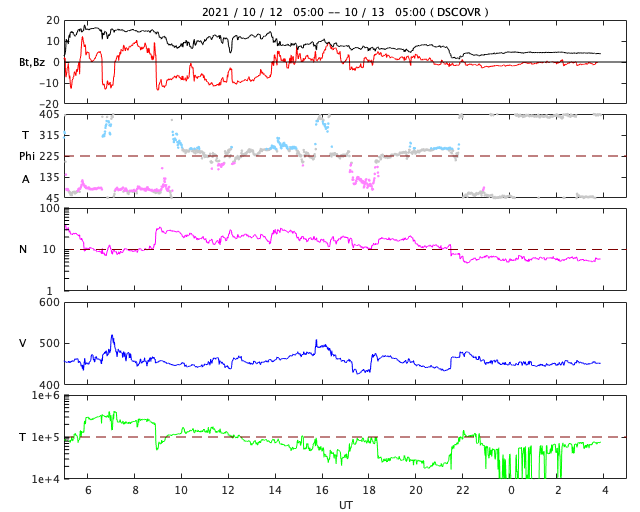Click the 6 hour tick on the UT axis
Screen dimensions: 640x512
(x=88, y=490)
